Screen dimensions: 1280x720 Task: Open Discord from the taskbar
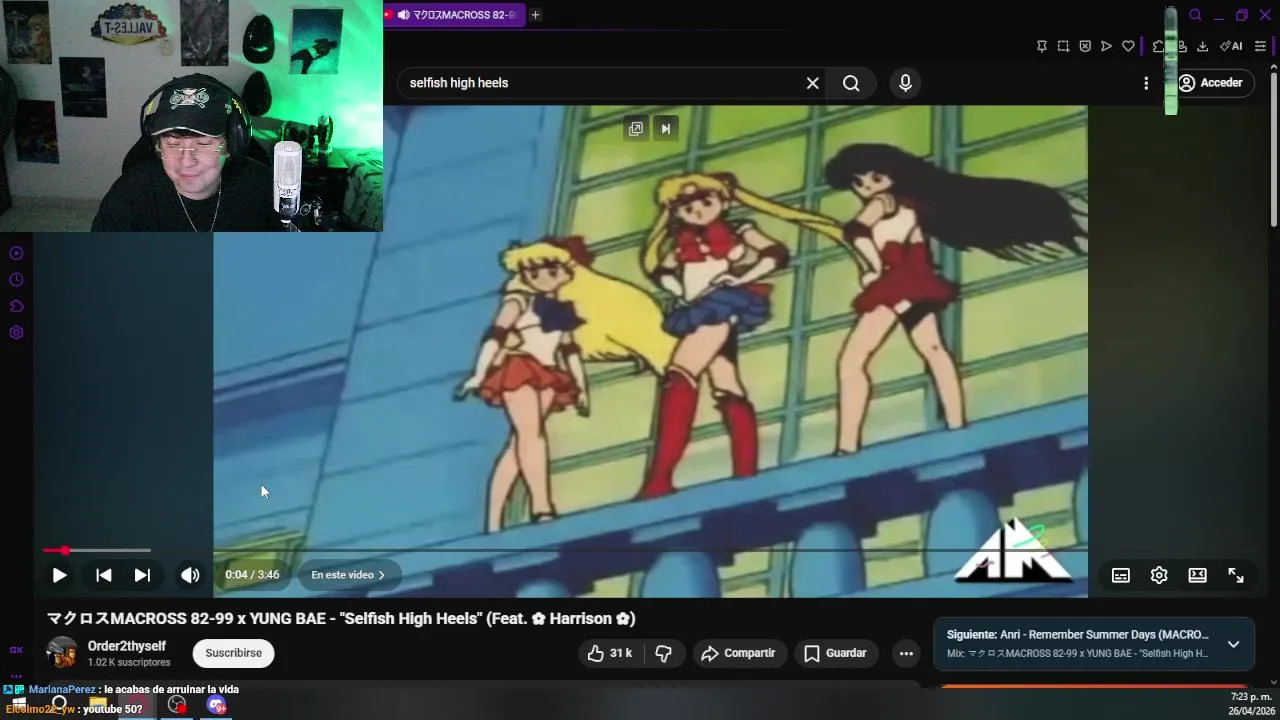[x=217, y=704]
